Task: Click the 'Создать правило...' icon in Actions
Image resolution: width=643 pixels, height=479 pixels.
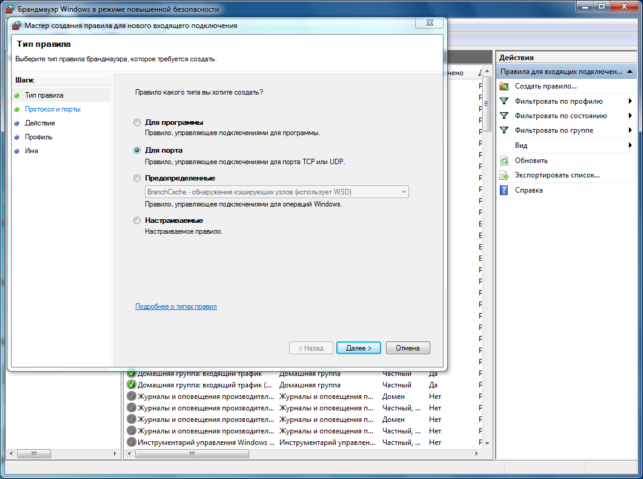Action: pyautogui.click(x=504, y=86)
